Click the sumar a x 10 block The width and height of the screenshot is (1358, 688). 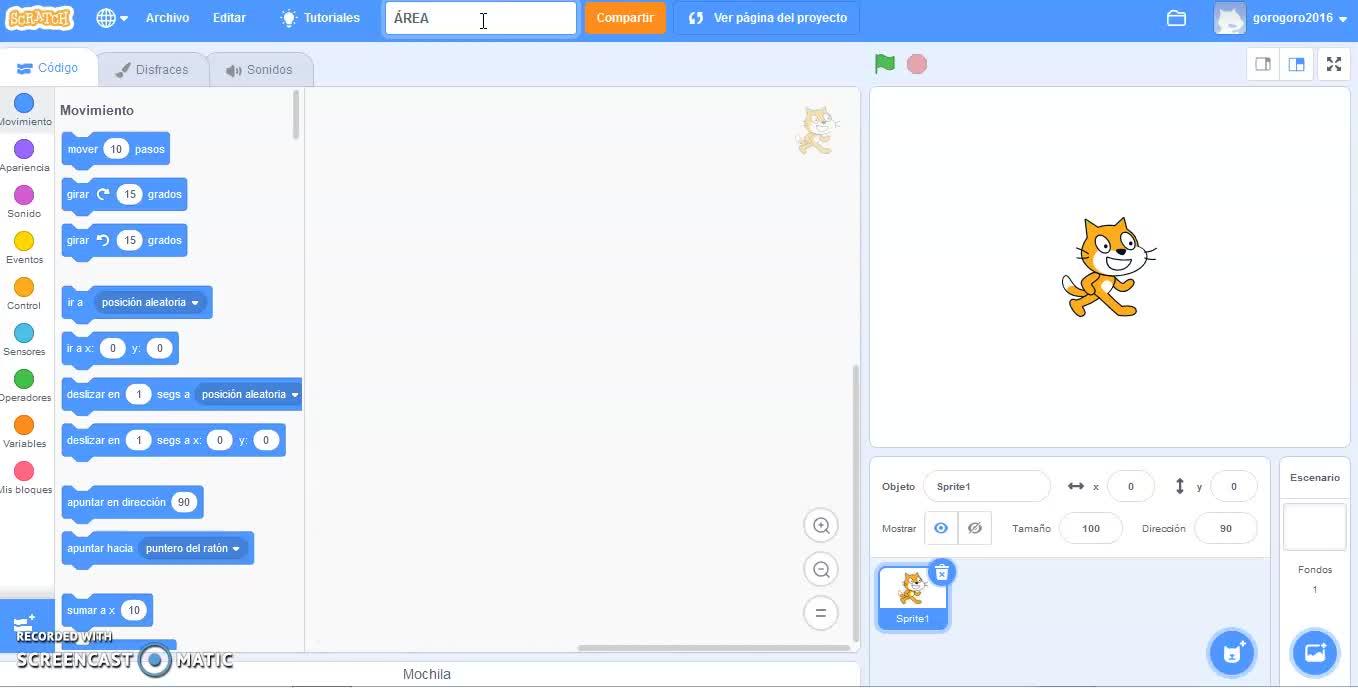(107, 611)
